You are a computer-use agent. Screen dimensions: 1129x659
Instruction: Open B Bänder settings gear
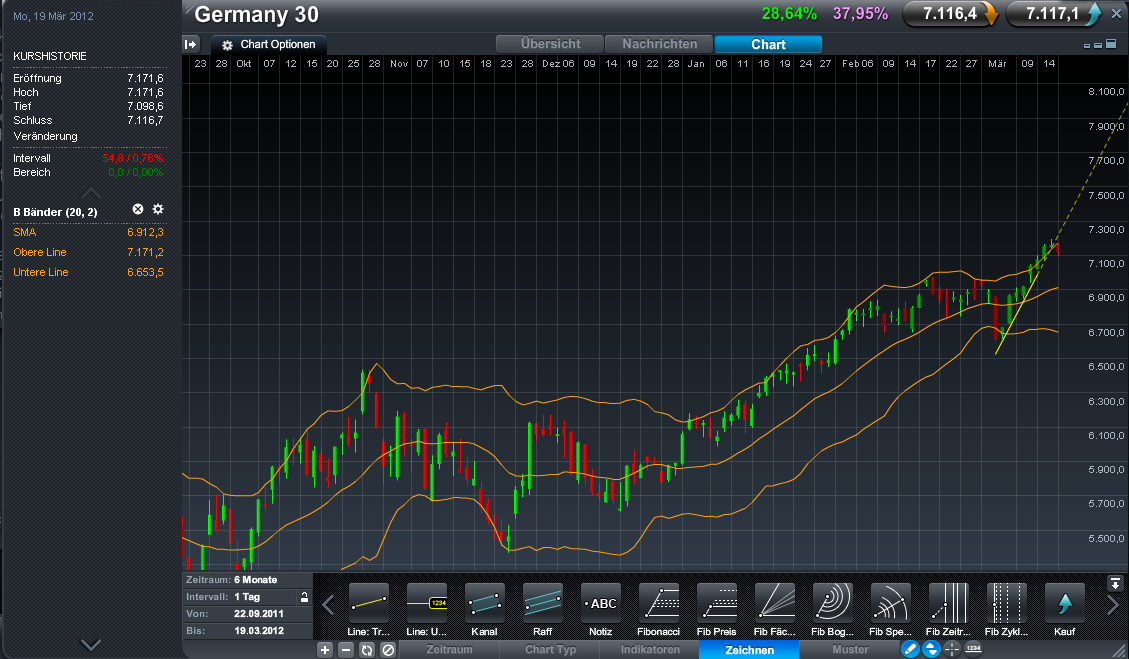pos(158,209)
